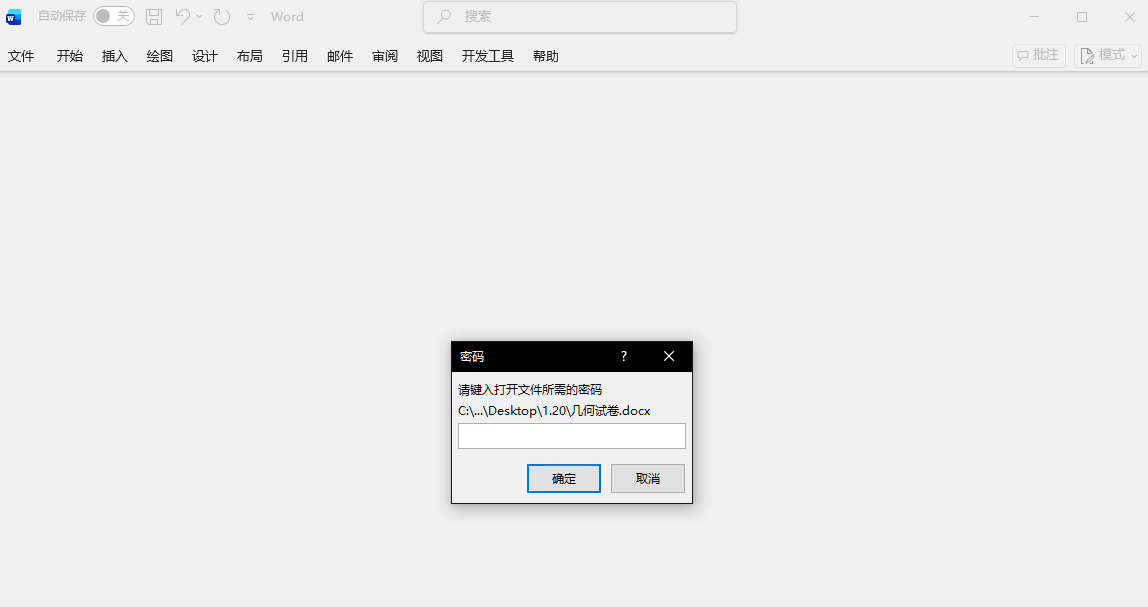Expand the Undo history dropdown arrow
This screenshot has height=607, width=1148.
(198, 16)
